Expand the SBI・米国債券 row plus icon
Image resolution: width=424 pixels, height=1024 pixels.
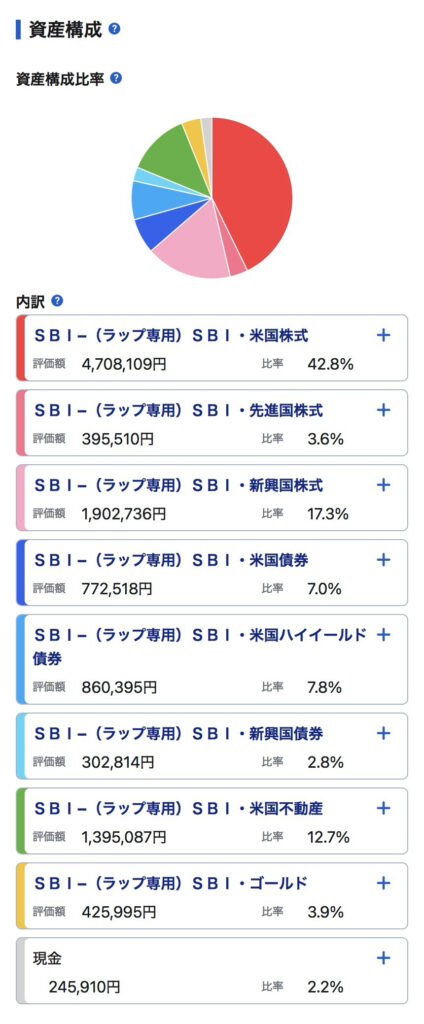(383, 560)
